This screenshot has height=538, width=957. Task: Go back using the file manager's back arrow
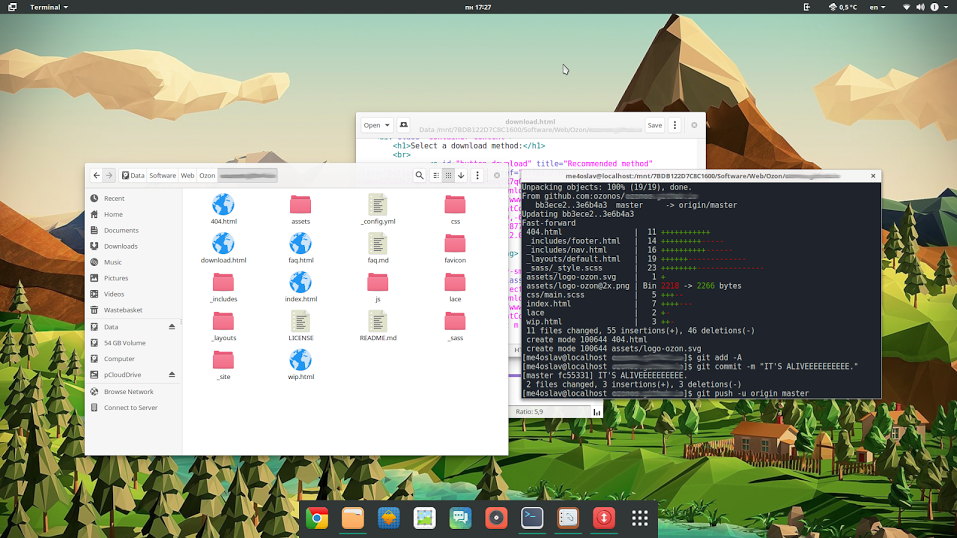coord(96,175)
